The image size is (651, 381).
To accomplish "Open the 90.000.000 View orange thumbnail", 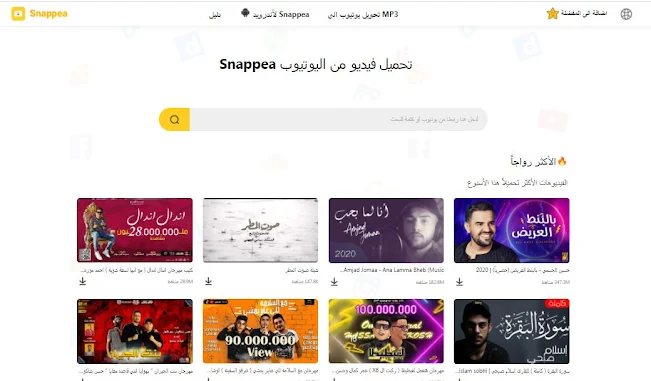I will [260, 331].
